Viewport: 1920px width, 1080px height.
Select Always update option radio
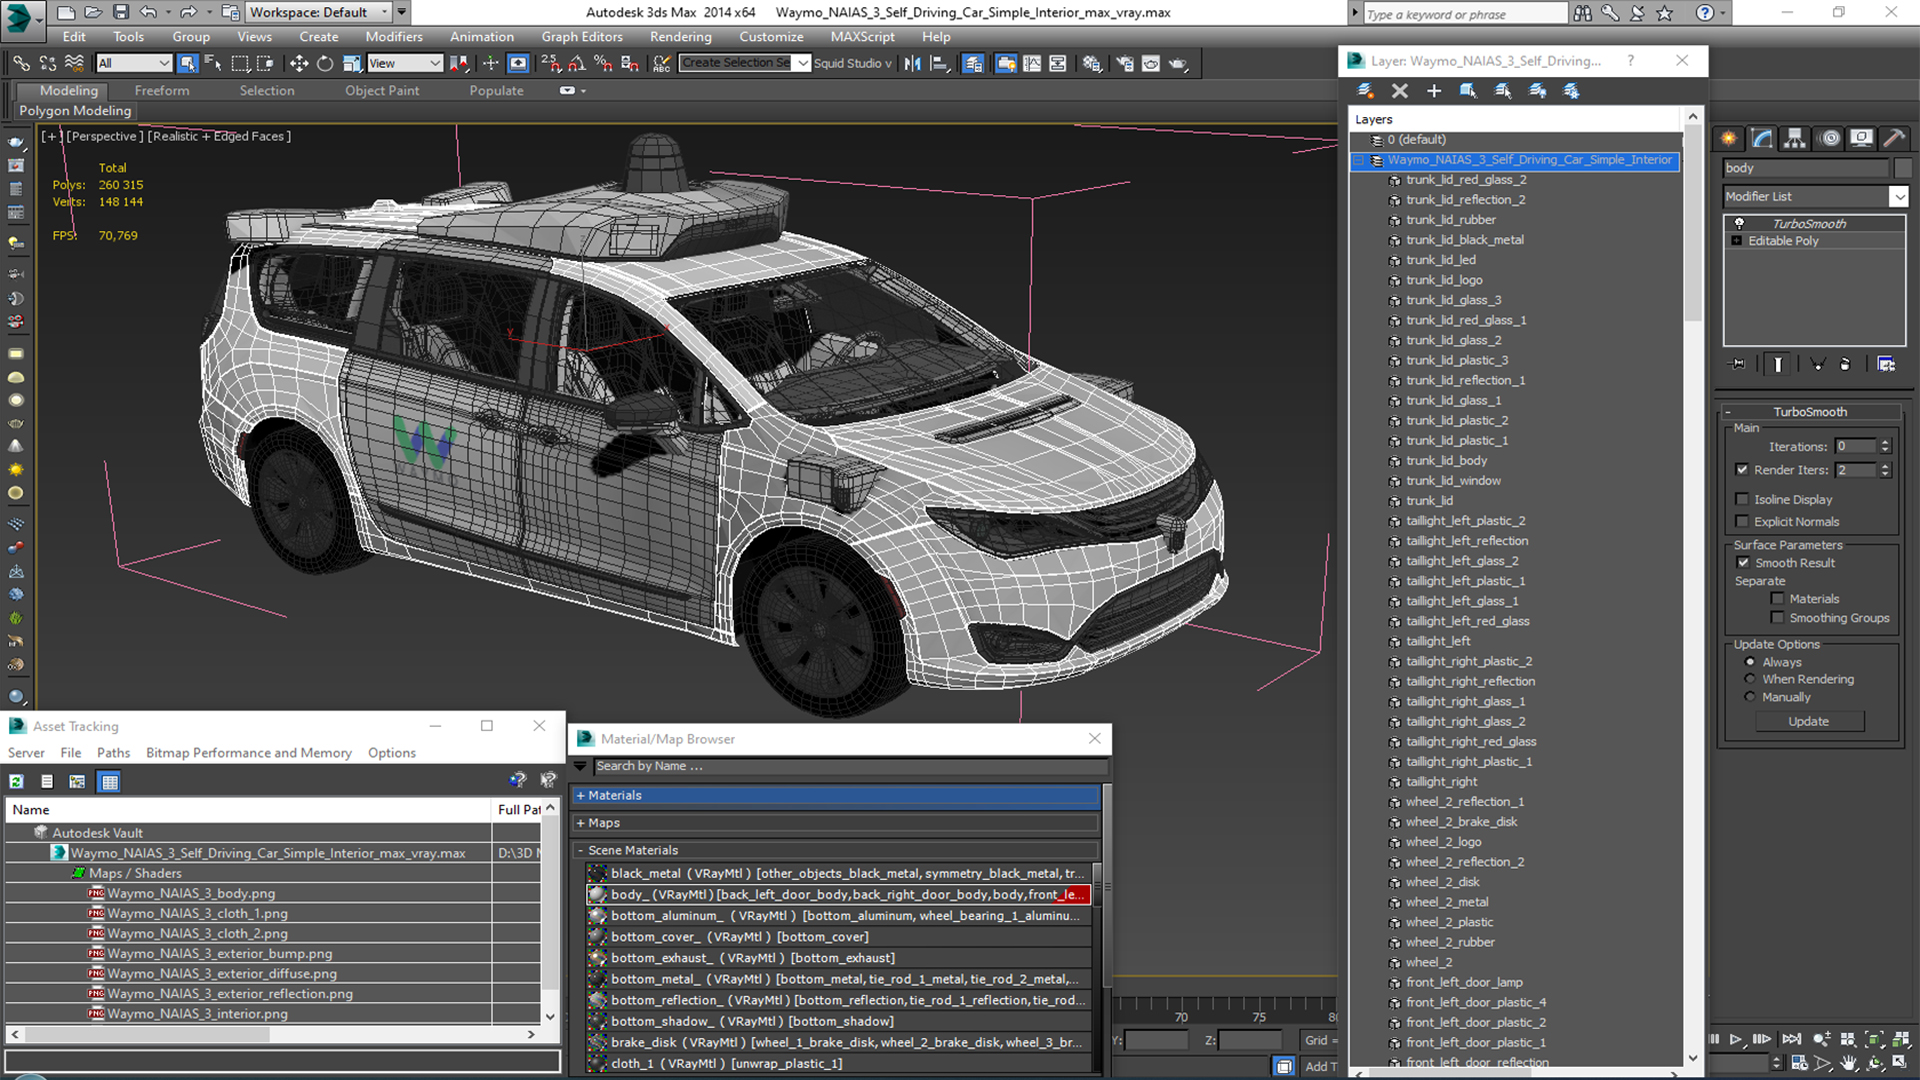1750,662
